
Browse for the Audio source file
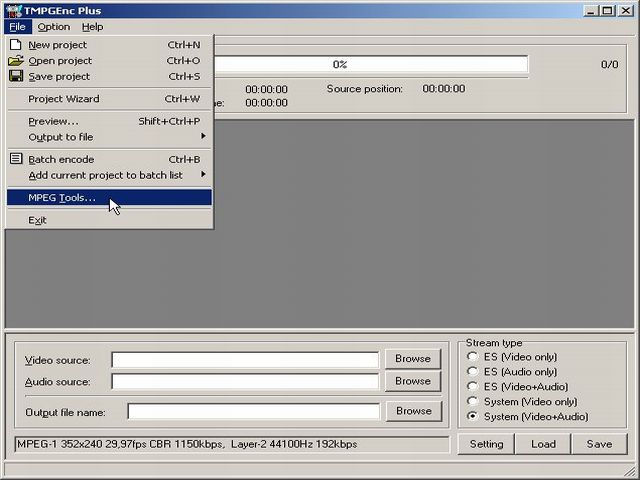click(x=413, y=381)
